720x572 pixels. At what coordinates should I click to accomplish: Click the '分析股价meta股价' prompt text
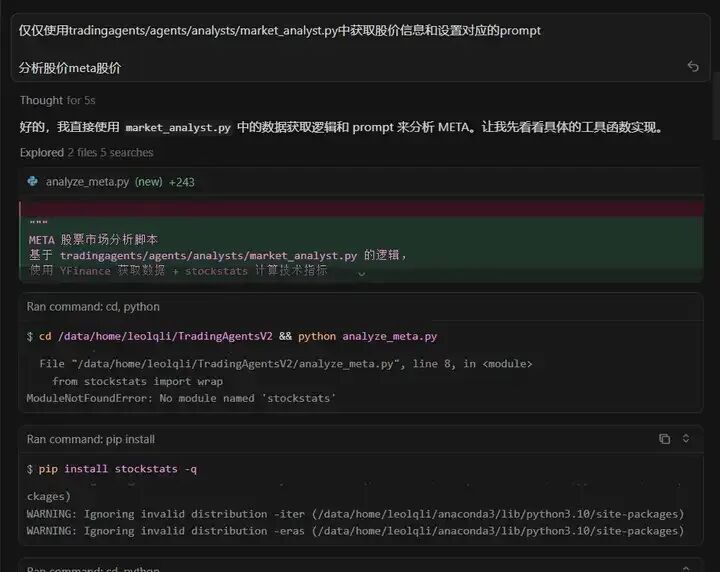(x=70, y=68)
